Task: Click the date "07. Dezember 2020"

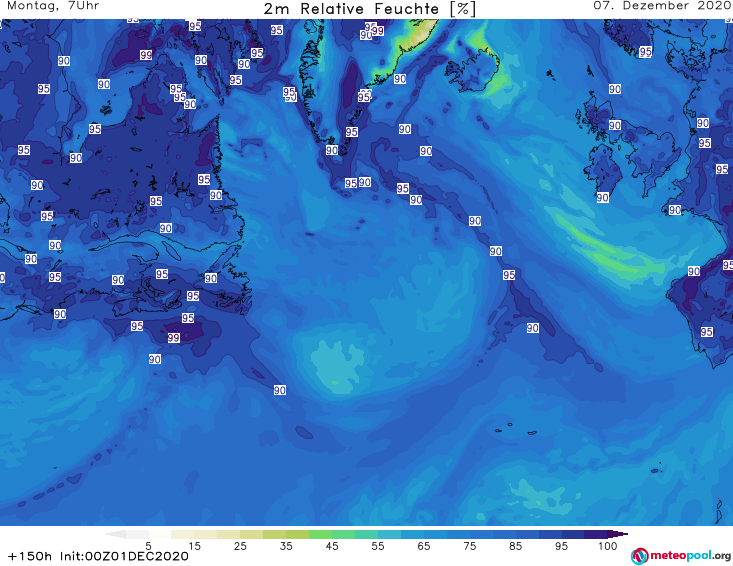Action: pos(663,6)
